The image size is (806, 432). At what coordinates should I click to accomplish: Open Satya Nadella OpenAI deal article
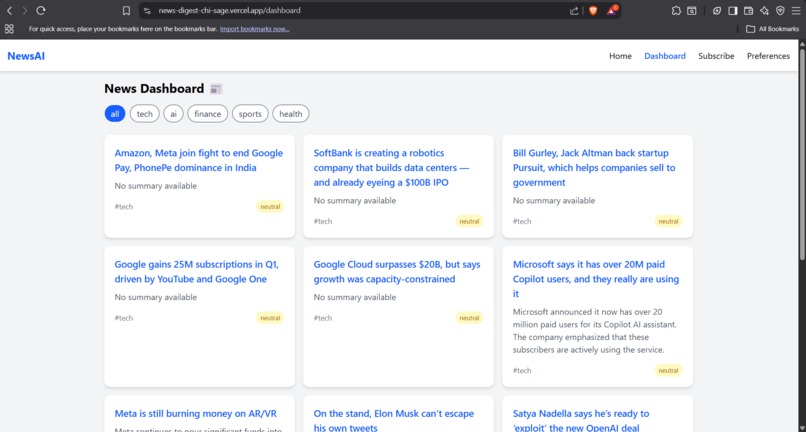[581, 420]
